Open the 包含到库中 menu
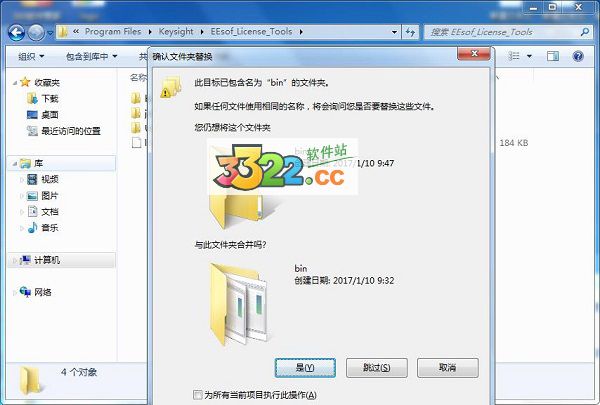 tap(91, 57)
